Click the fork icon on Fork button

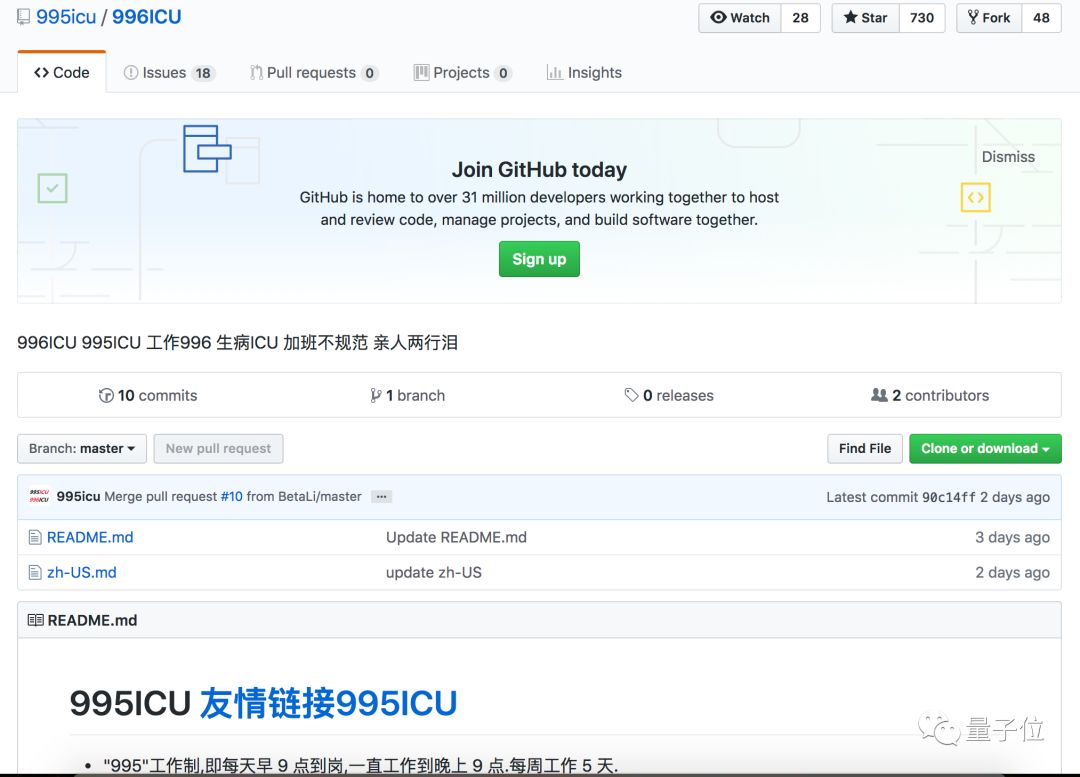coord(973,17)
